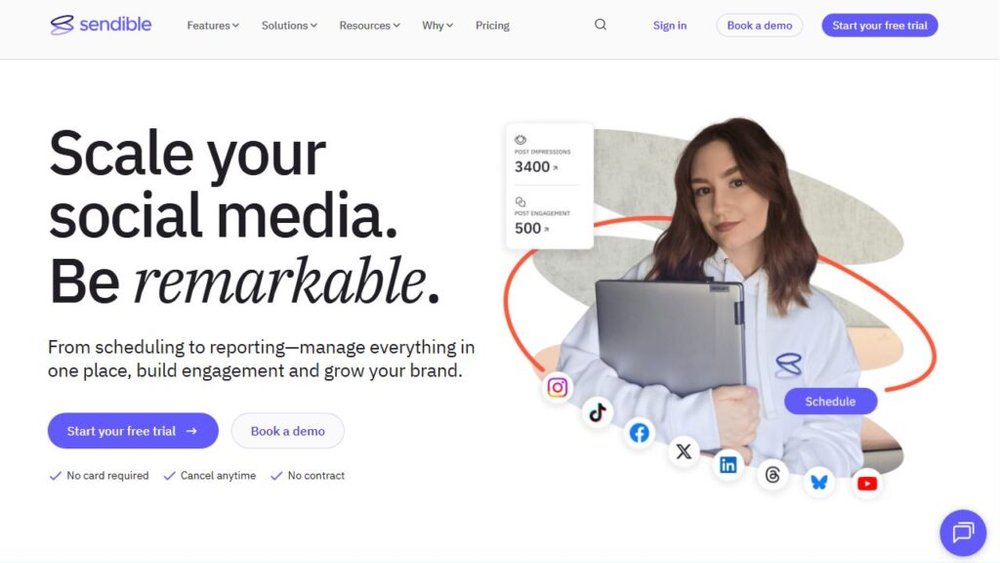
Task: Click the Sign in link
Action: pos(670,26)
